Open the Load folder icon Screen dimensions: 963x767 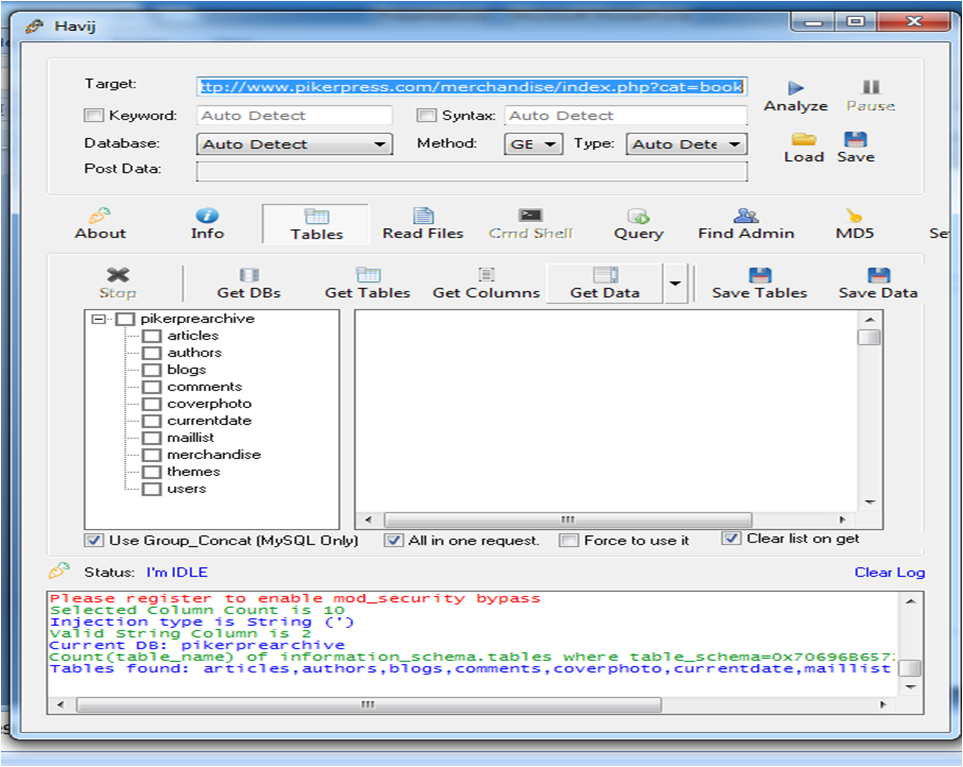click(x=803, y=139)
